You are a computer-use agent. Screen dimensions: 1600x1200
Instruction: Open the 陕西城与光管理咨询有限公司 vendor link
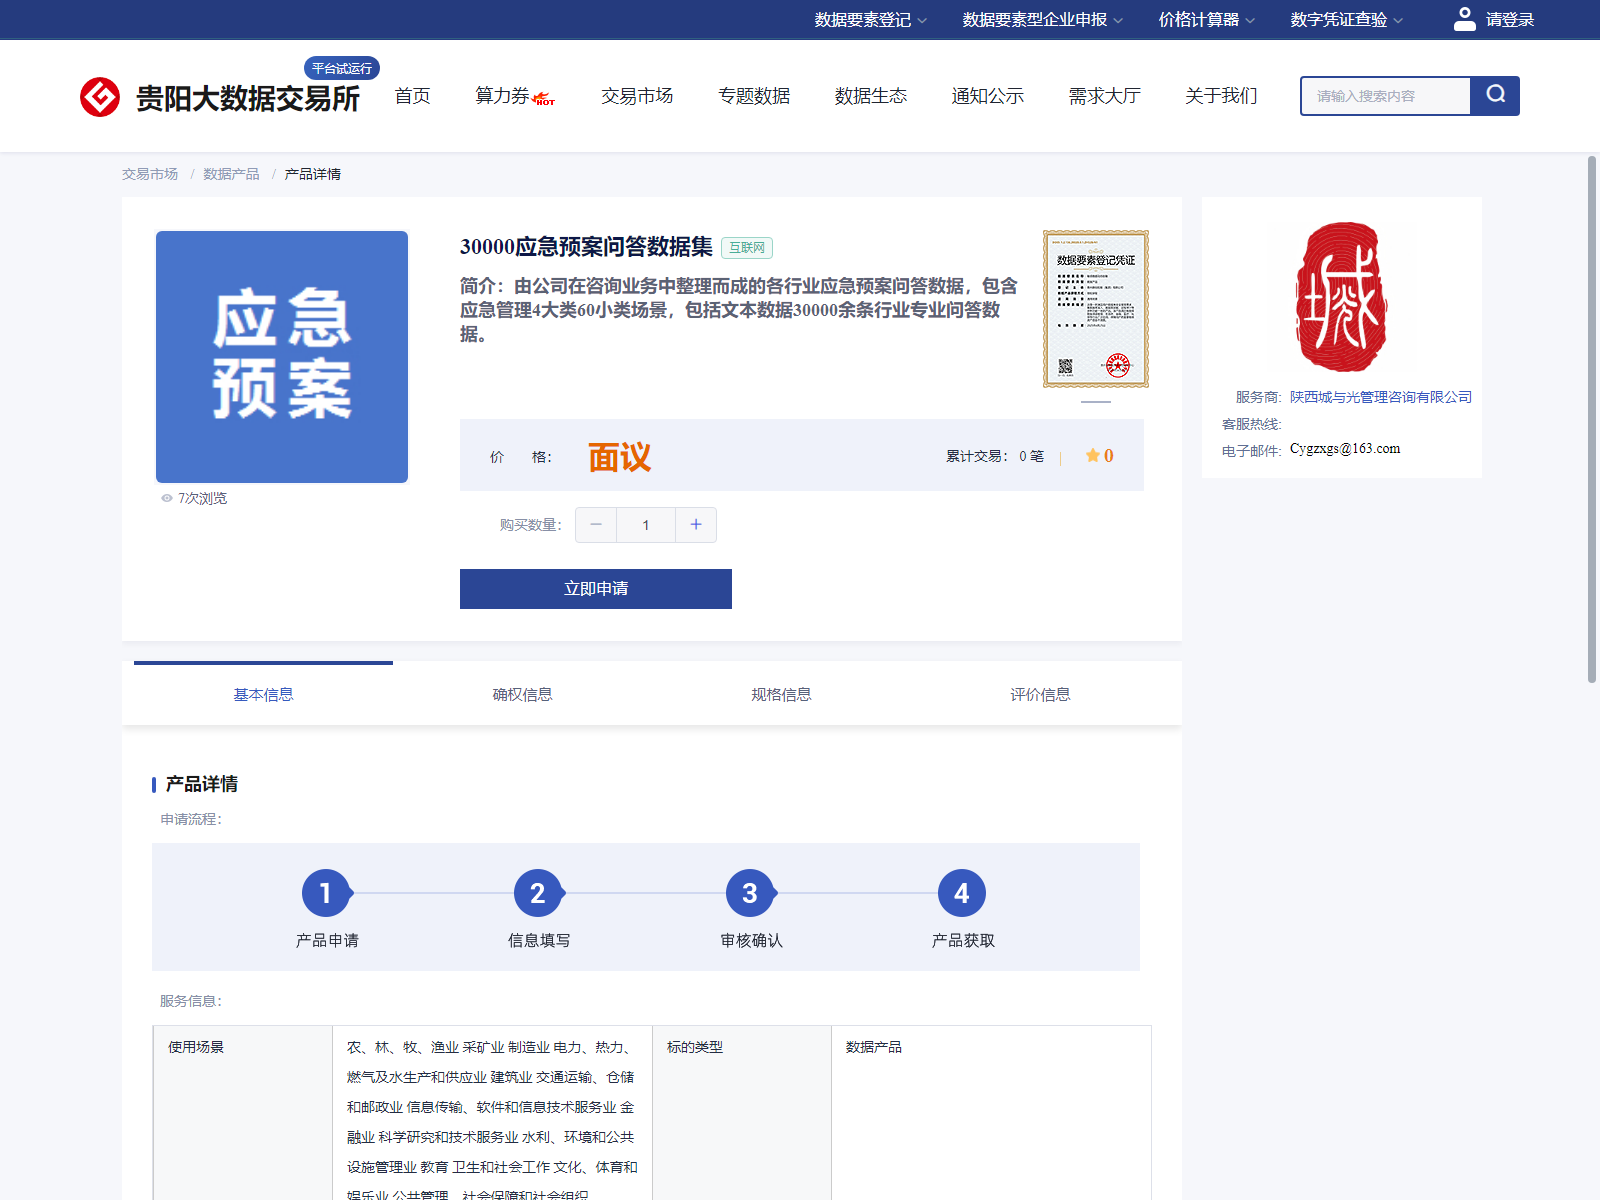1380,397
